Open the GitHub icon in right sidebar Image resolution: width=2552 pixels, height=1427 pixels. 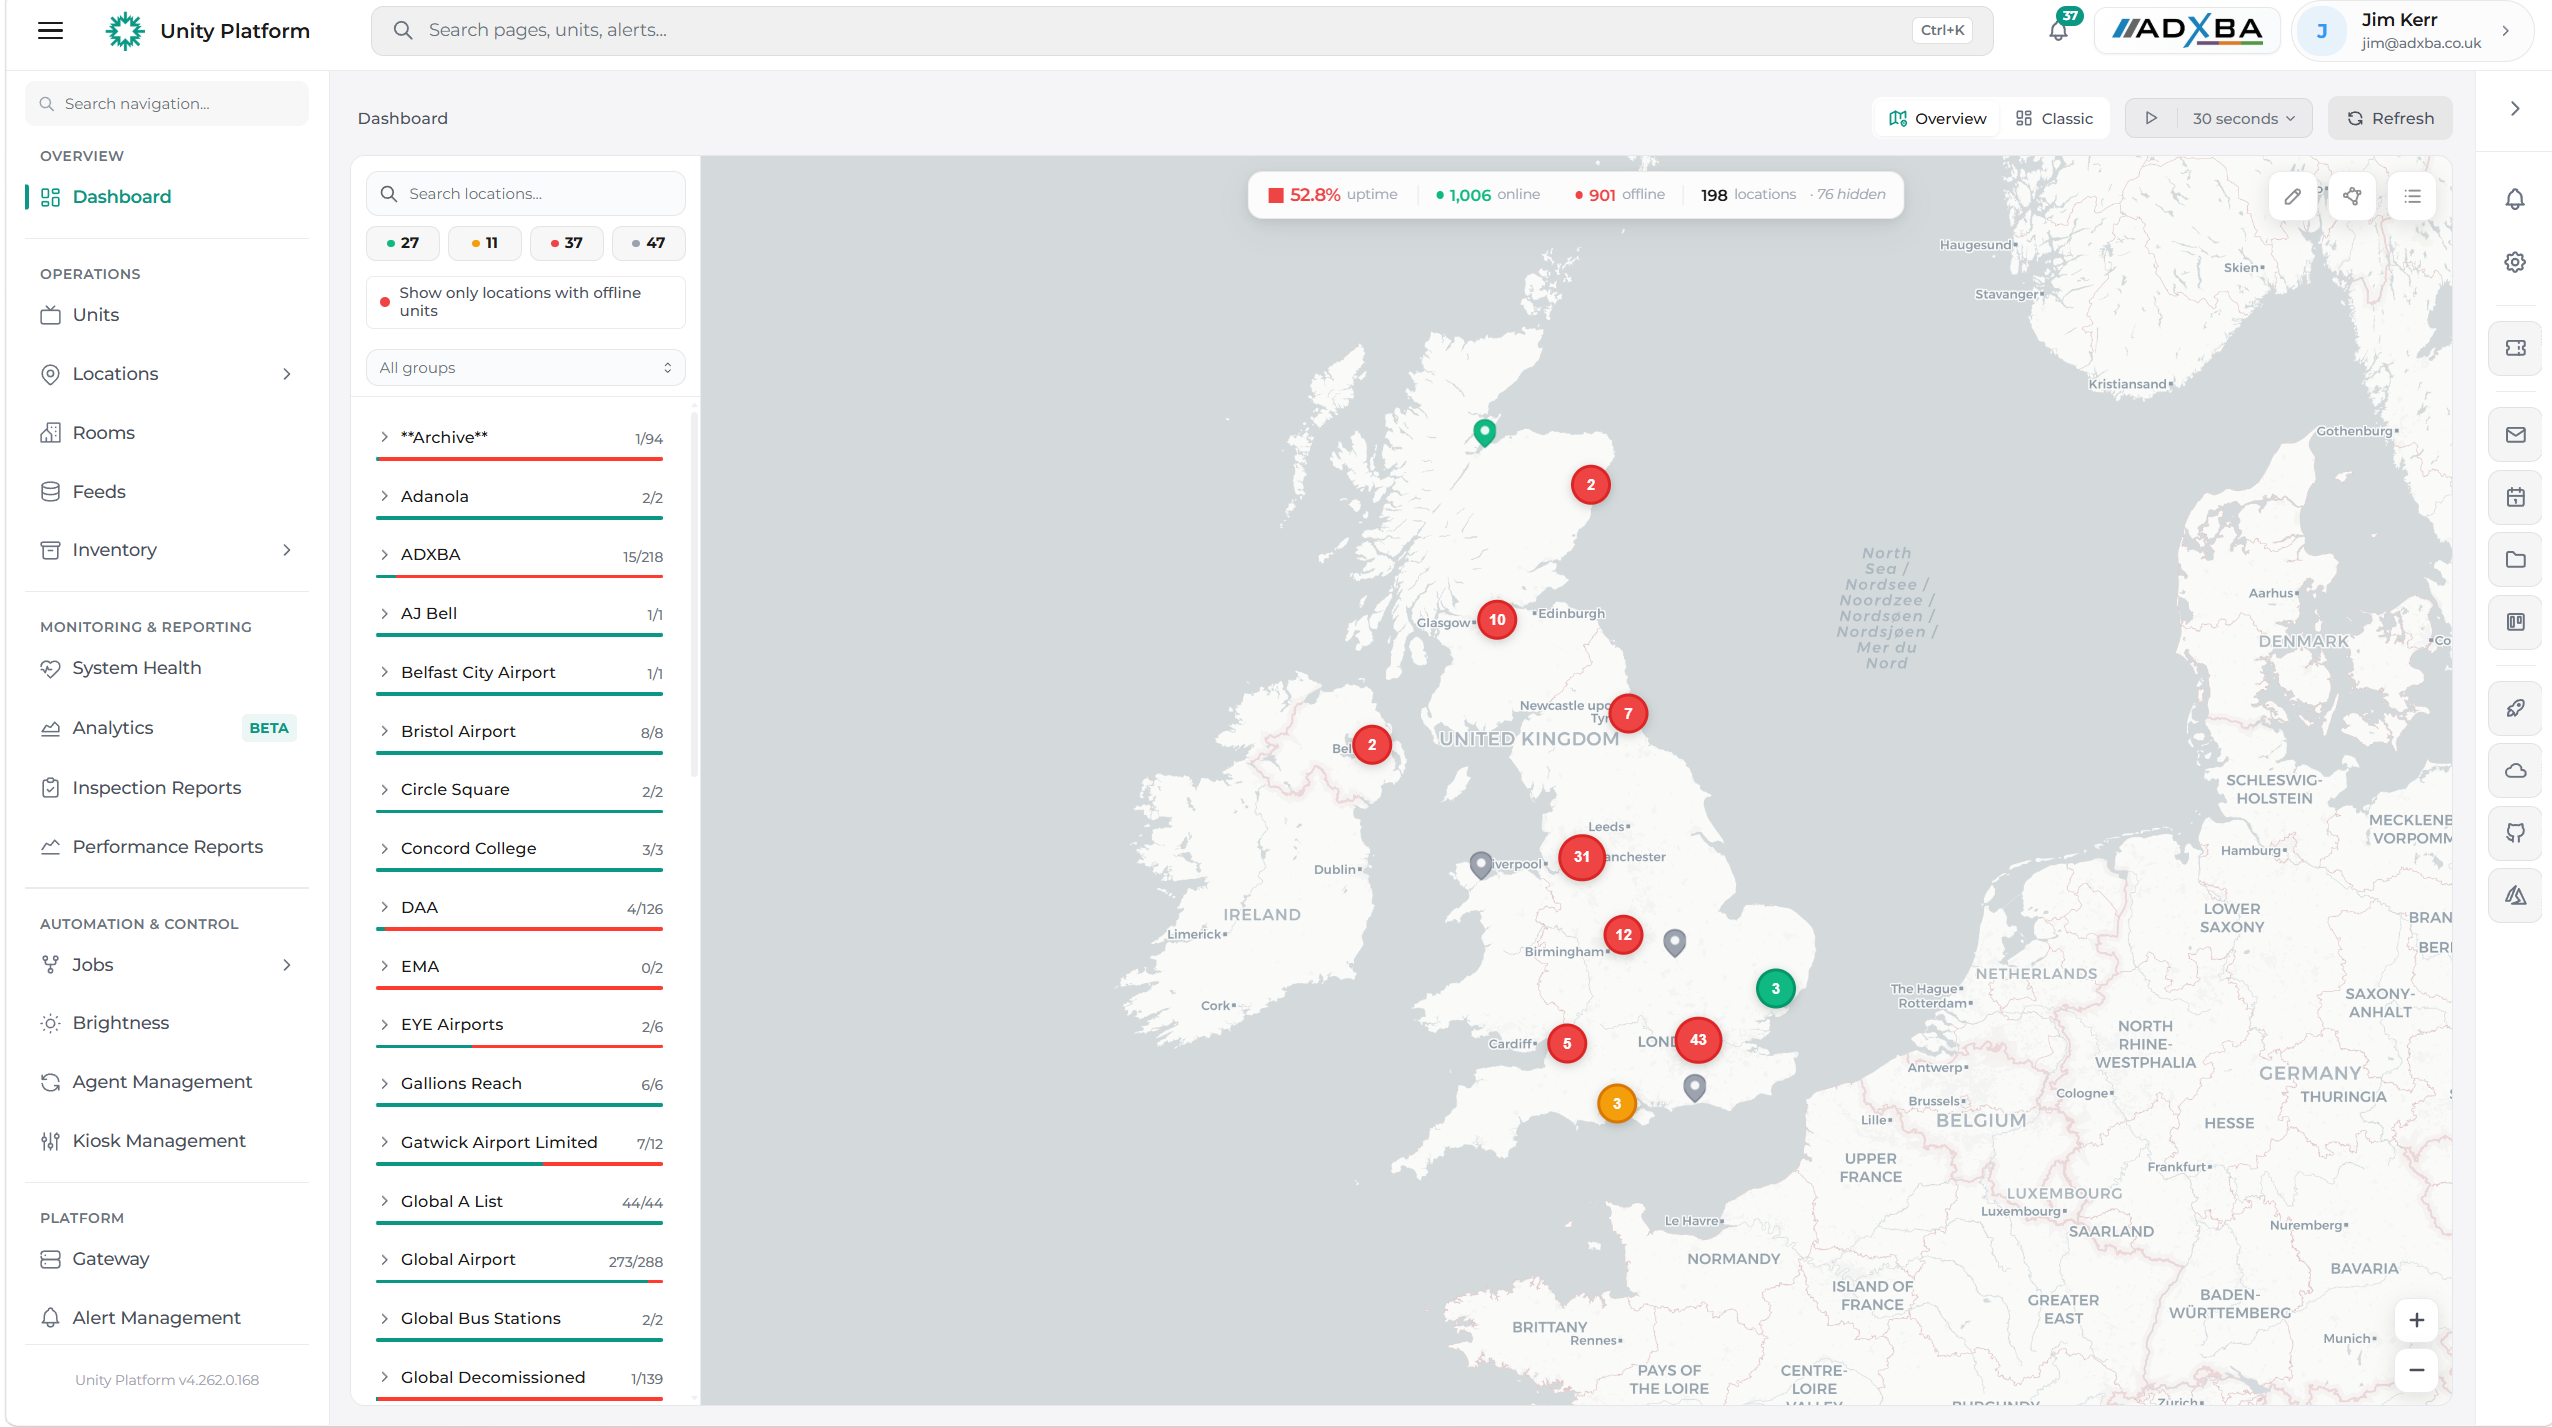coord(2515,833)
